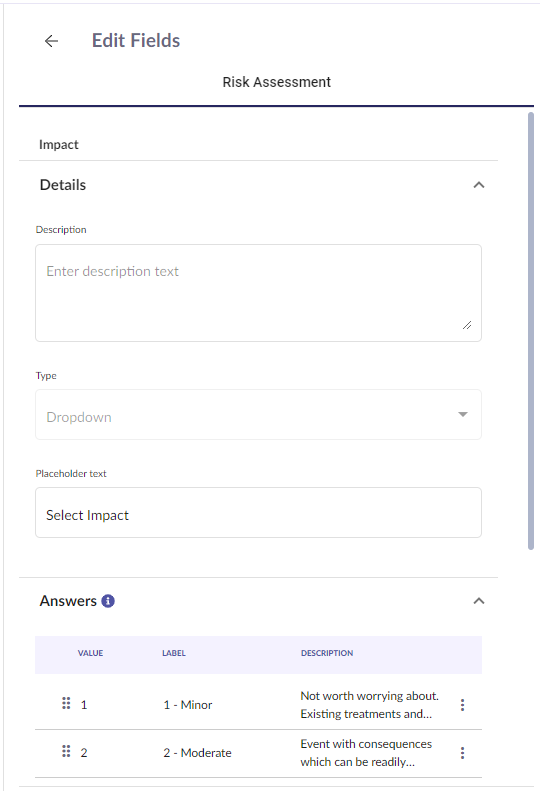Collapse the Details section chevron

point(479,185)
